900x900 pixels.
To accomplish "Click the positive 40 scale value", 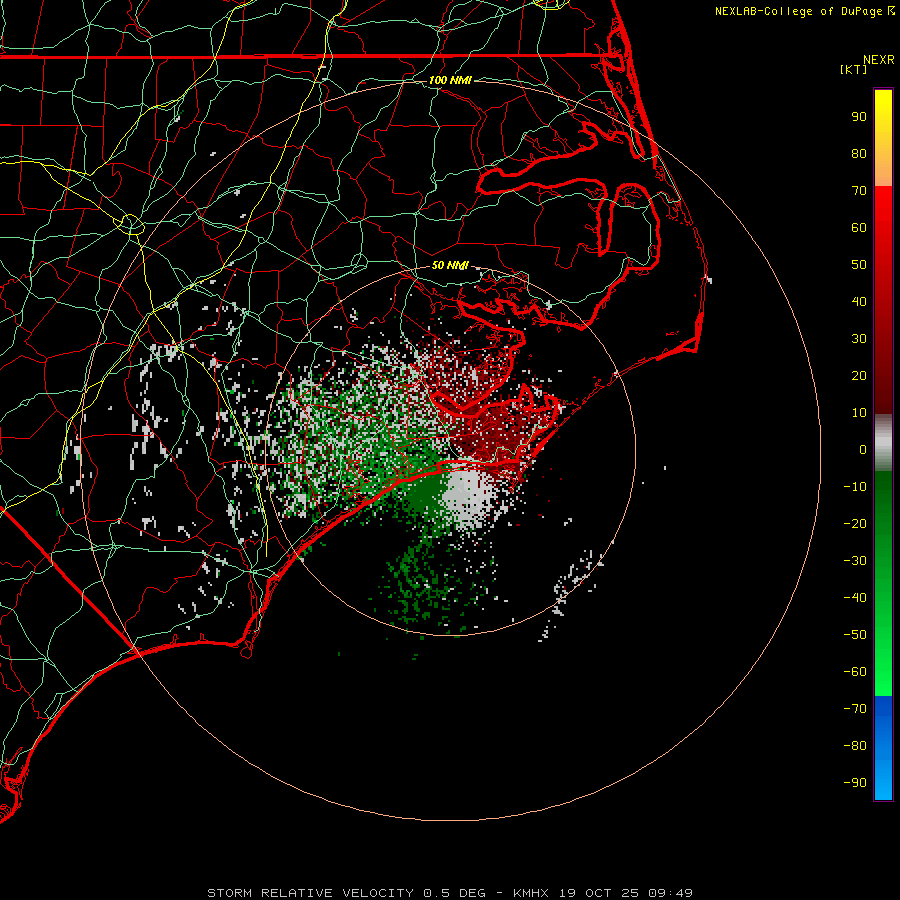I will 859,302.
